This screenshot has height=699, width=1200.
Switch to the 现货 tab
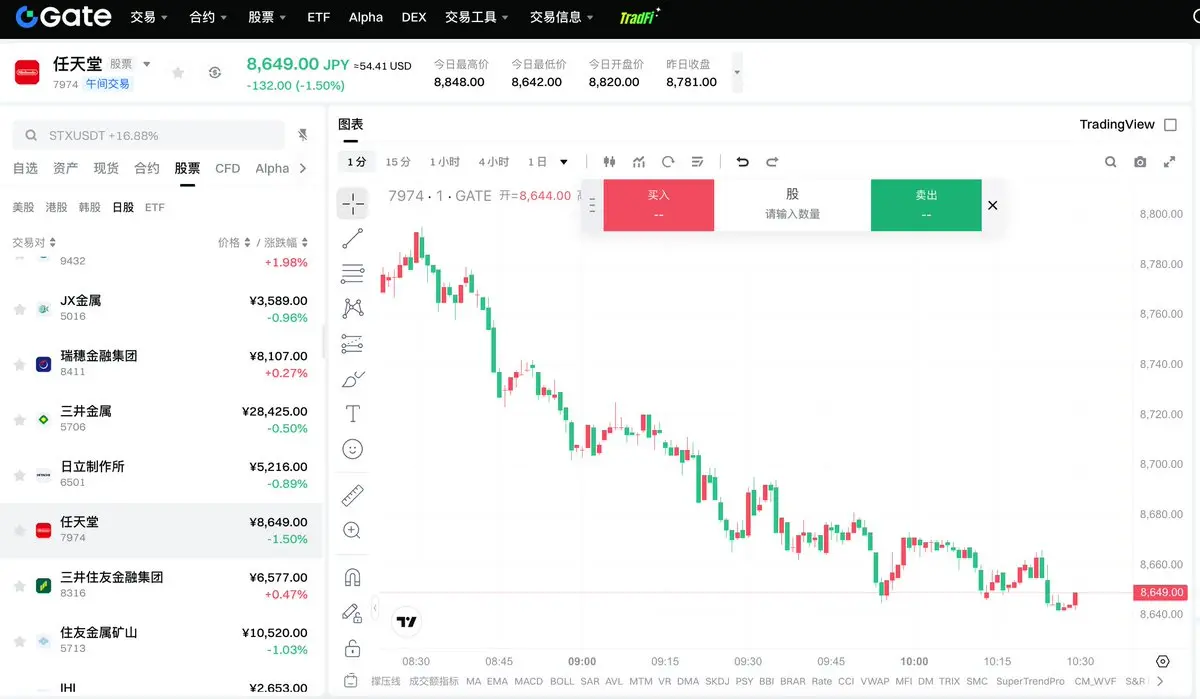(x=106, y=168)
